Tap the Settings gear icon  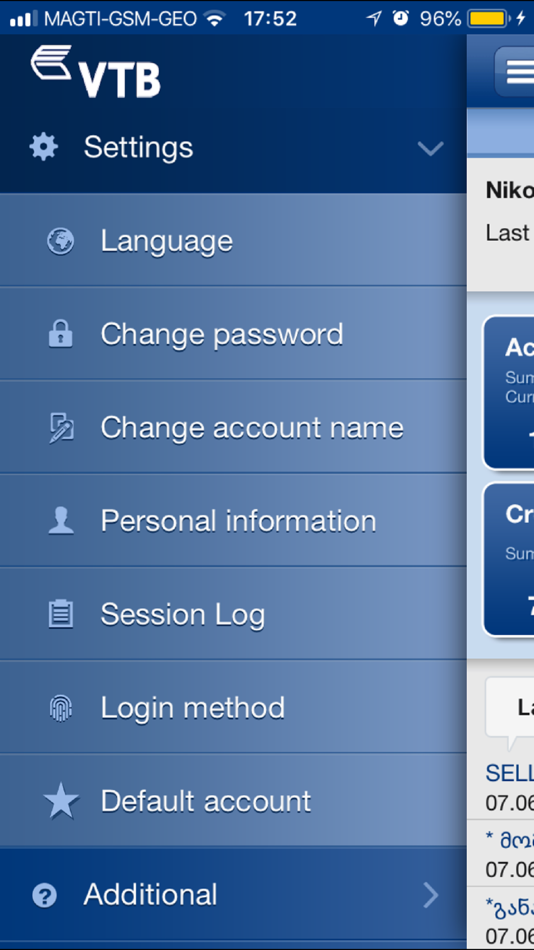tap(44, 148)
